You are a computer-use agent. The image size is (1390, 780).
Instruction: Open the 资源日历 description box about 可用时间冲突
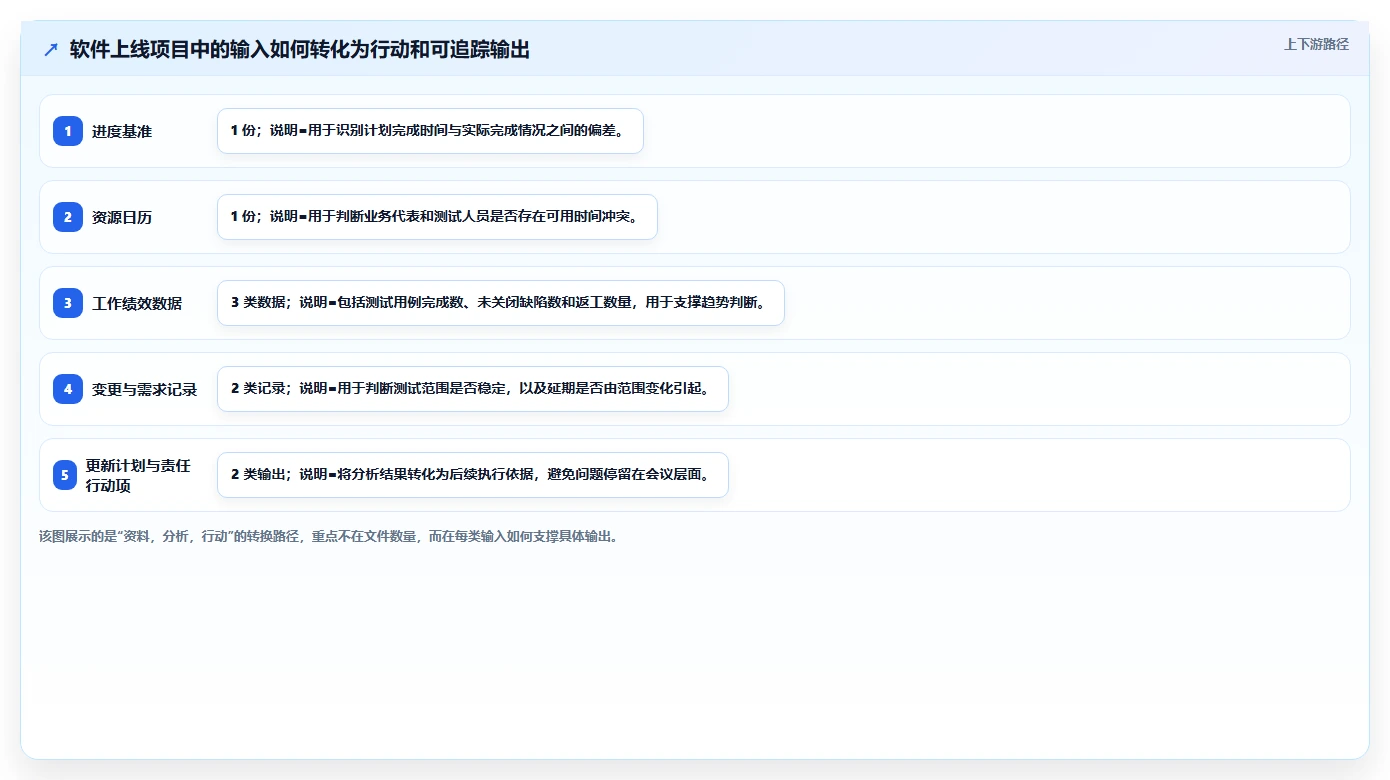(437, 217)
